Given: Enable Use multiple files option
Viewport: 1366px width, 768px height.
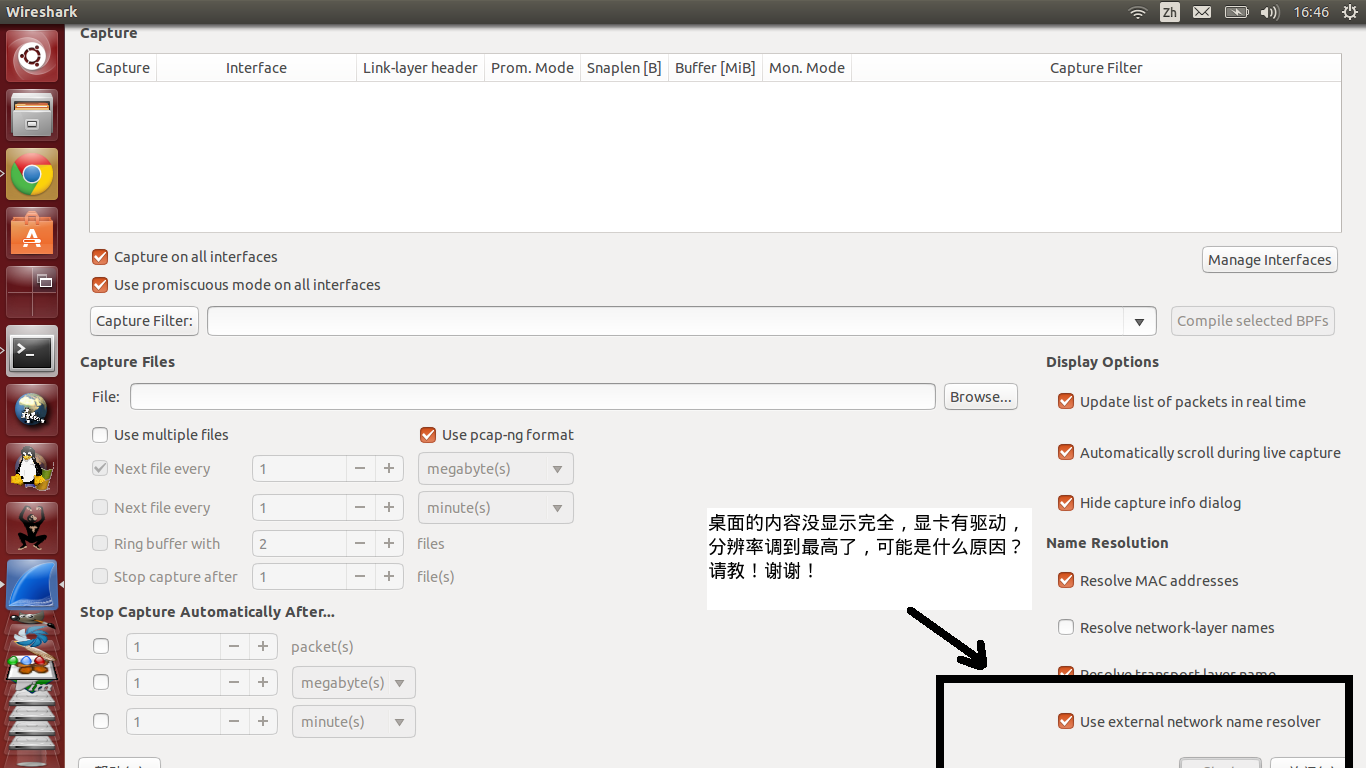Looking at the screenshot, I should [100, 435].
